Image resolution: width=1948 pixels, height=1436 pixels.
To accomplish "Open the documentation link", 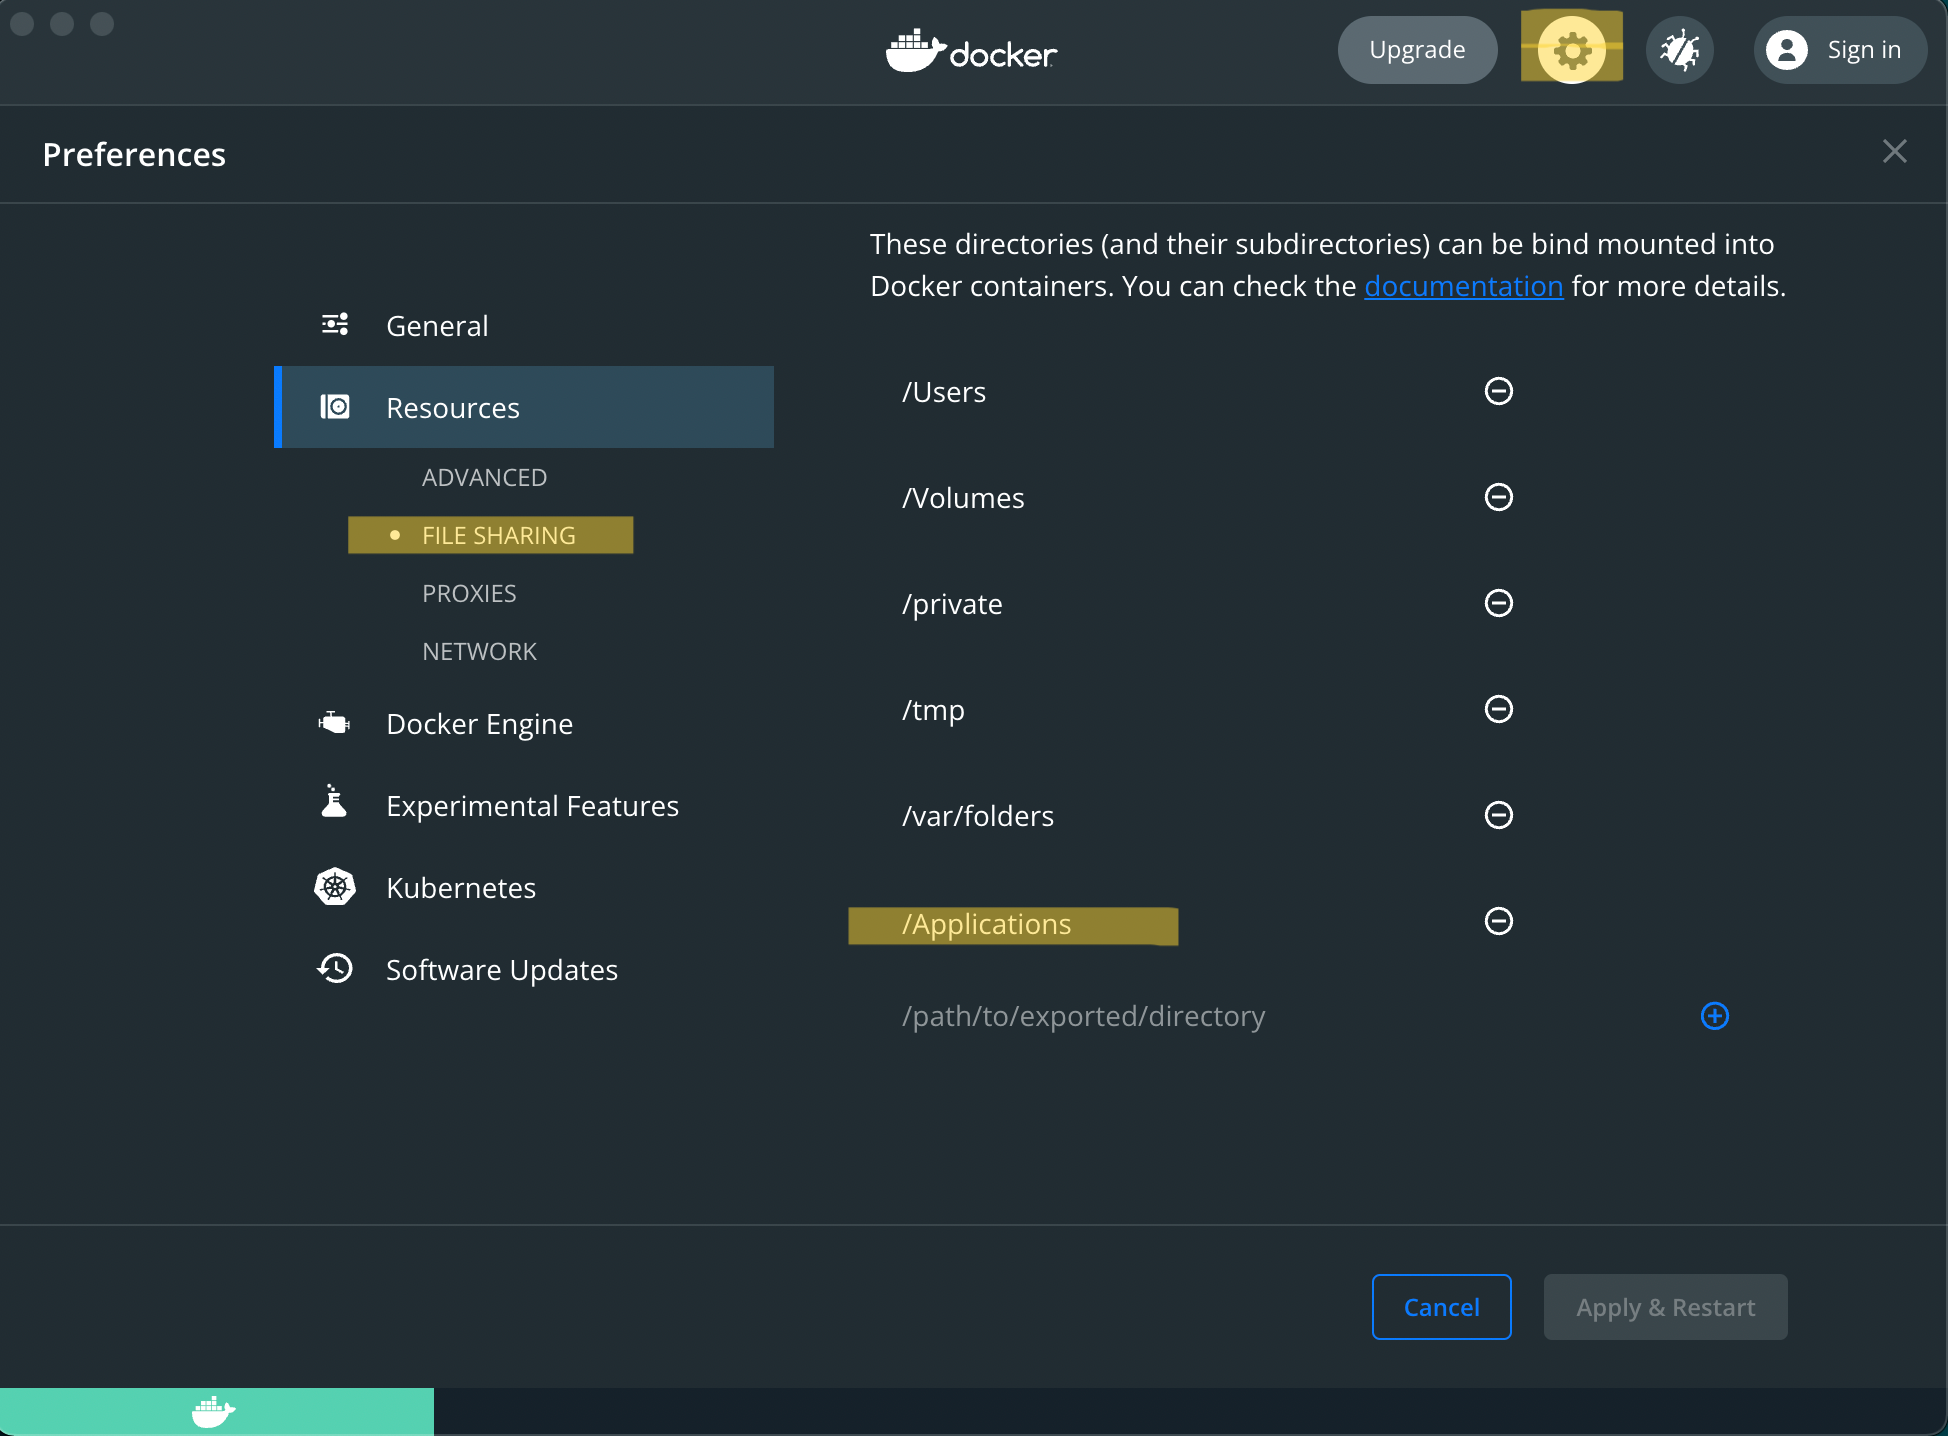I will click(1463, 287).
